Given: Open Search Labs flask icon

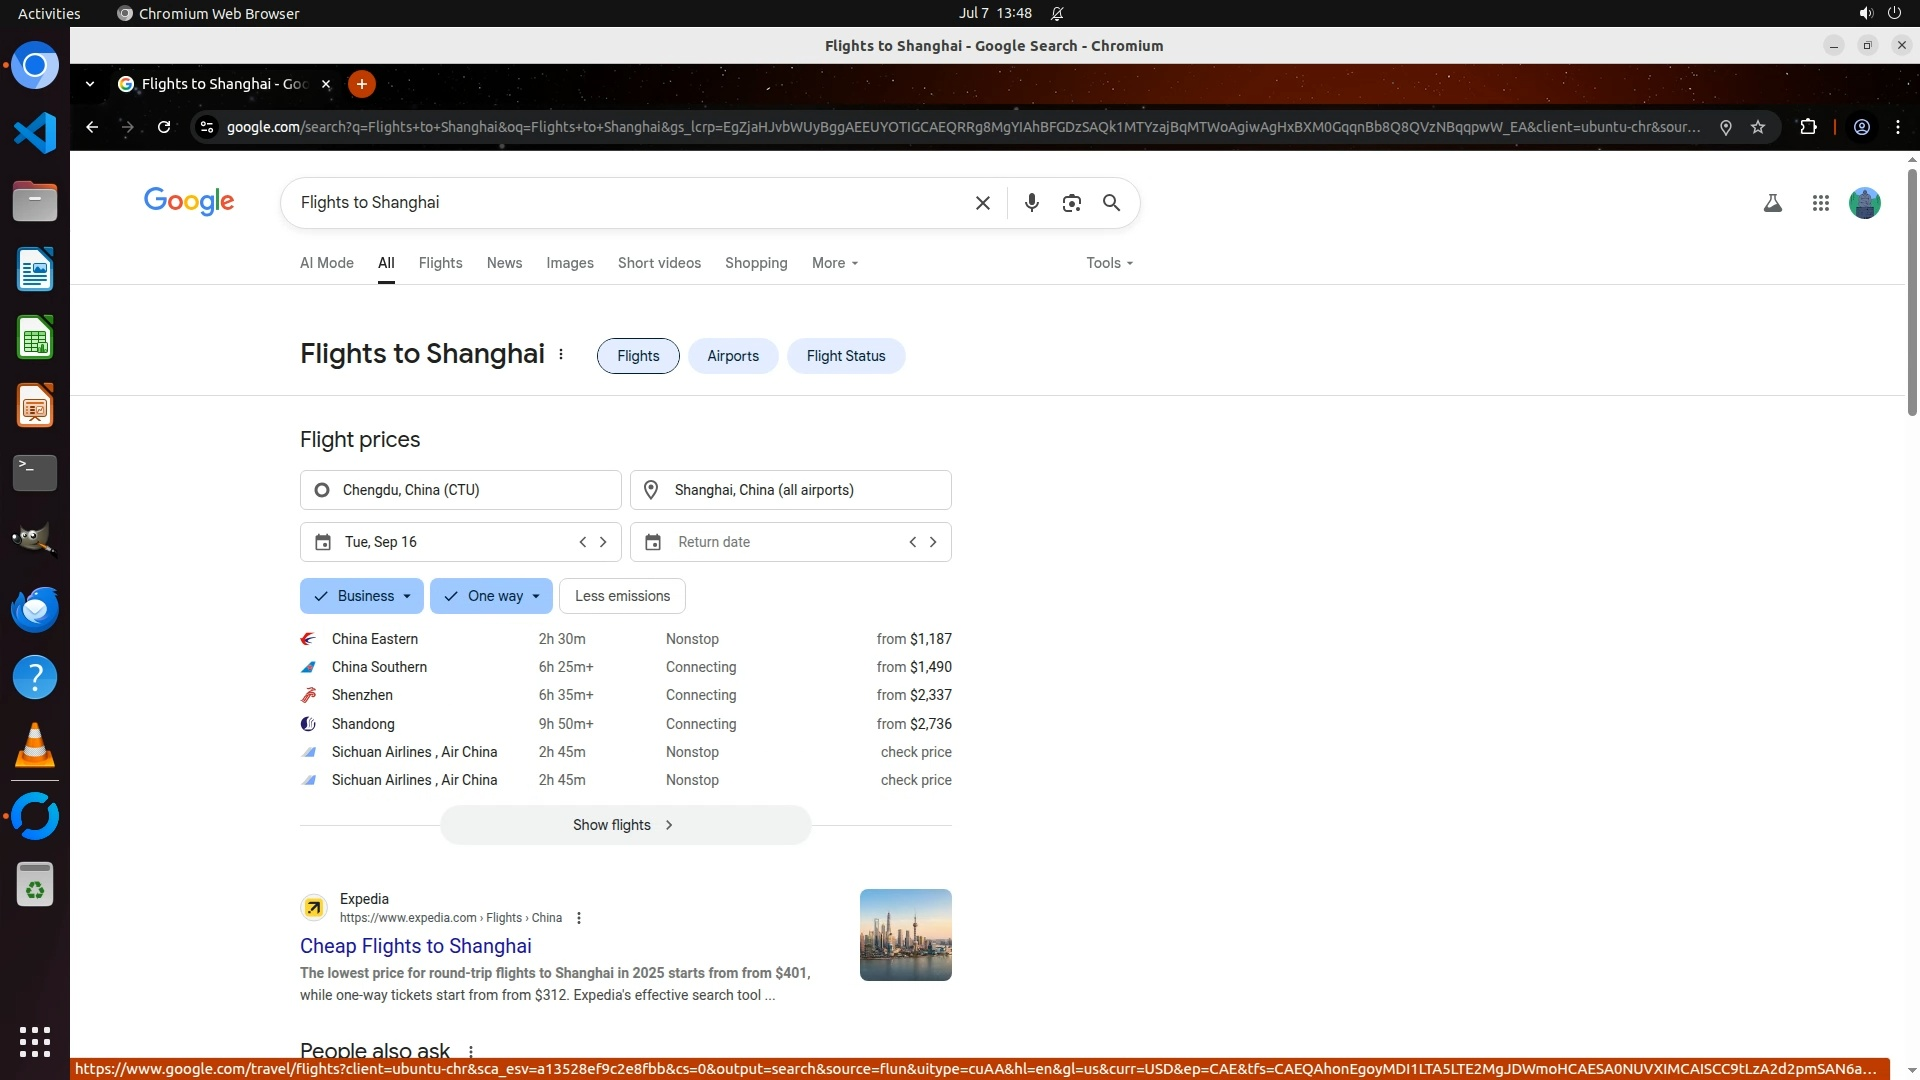Looking at the screenshot, I should click(1772, 203).
